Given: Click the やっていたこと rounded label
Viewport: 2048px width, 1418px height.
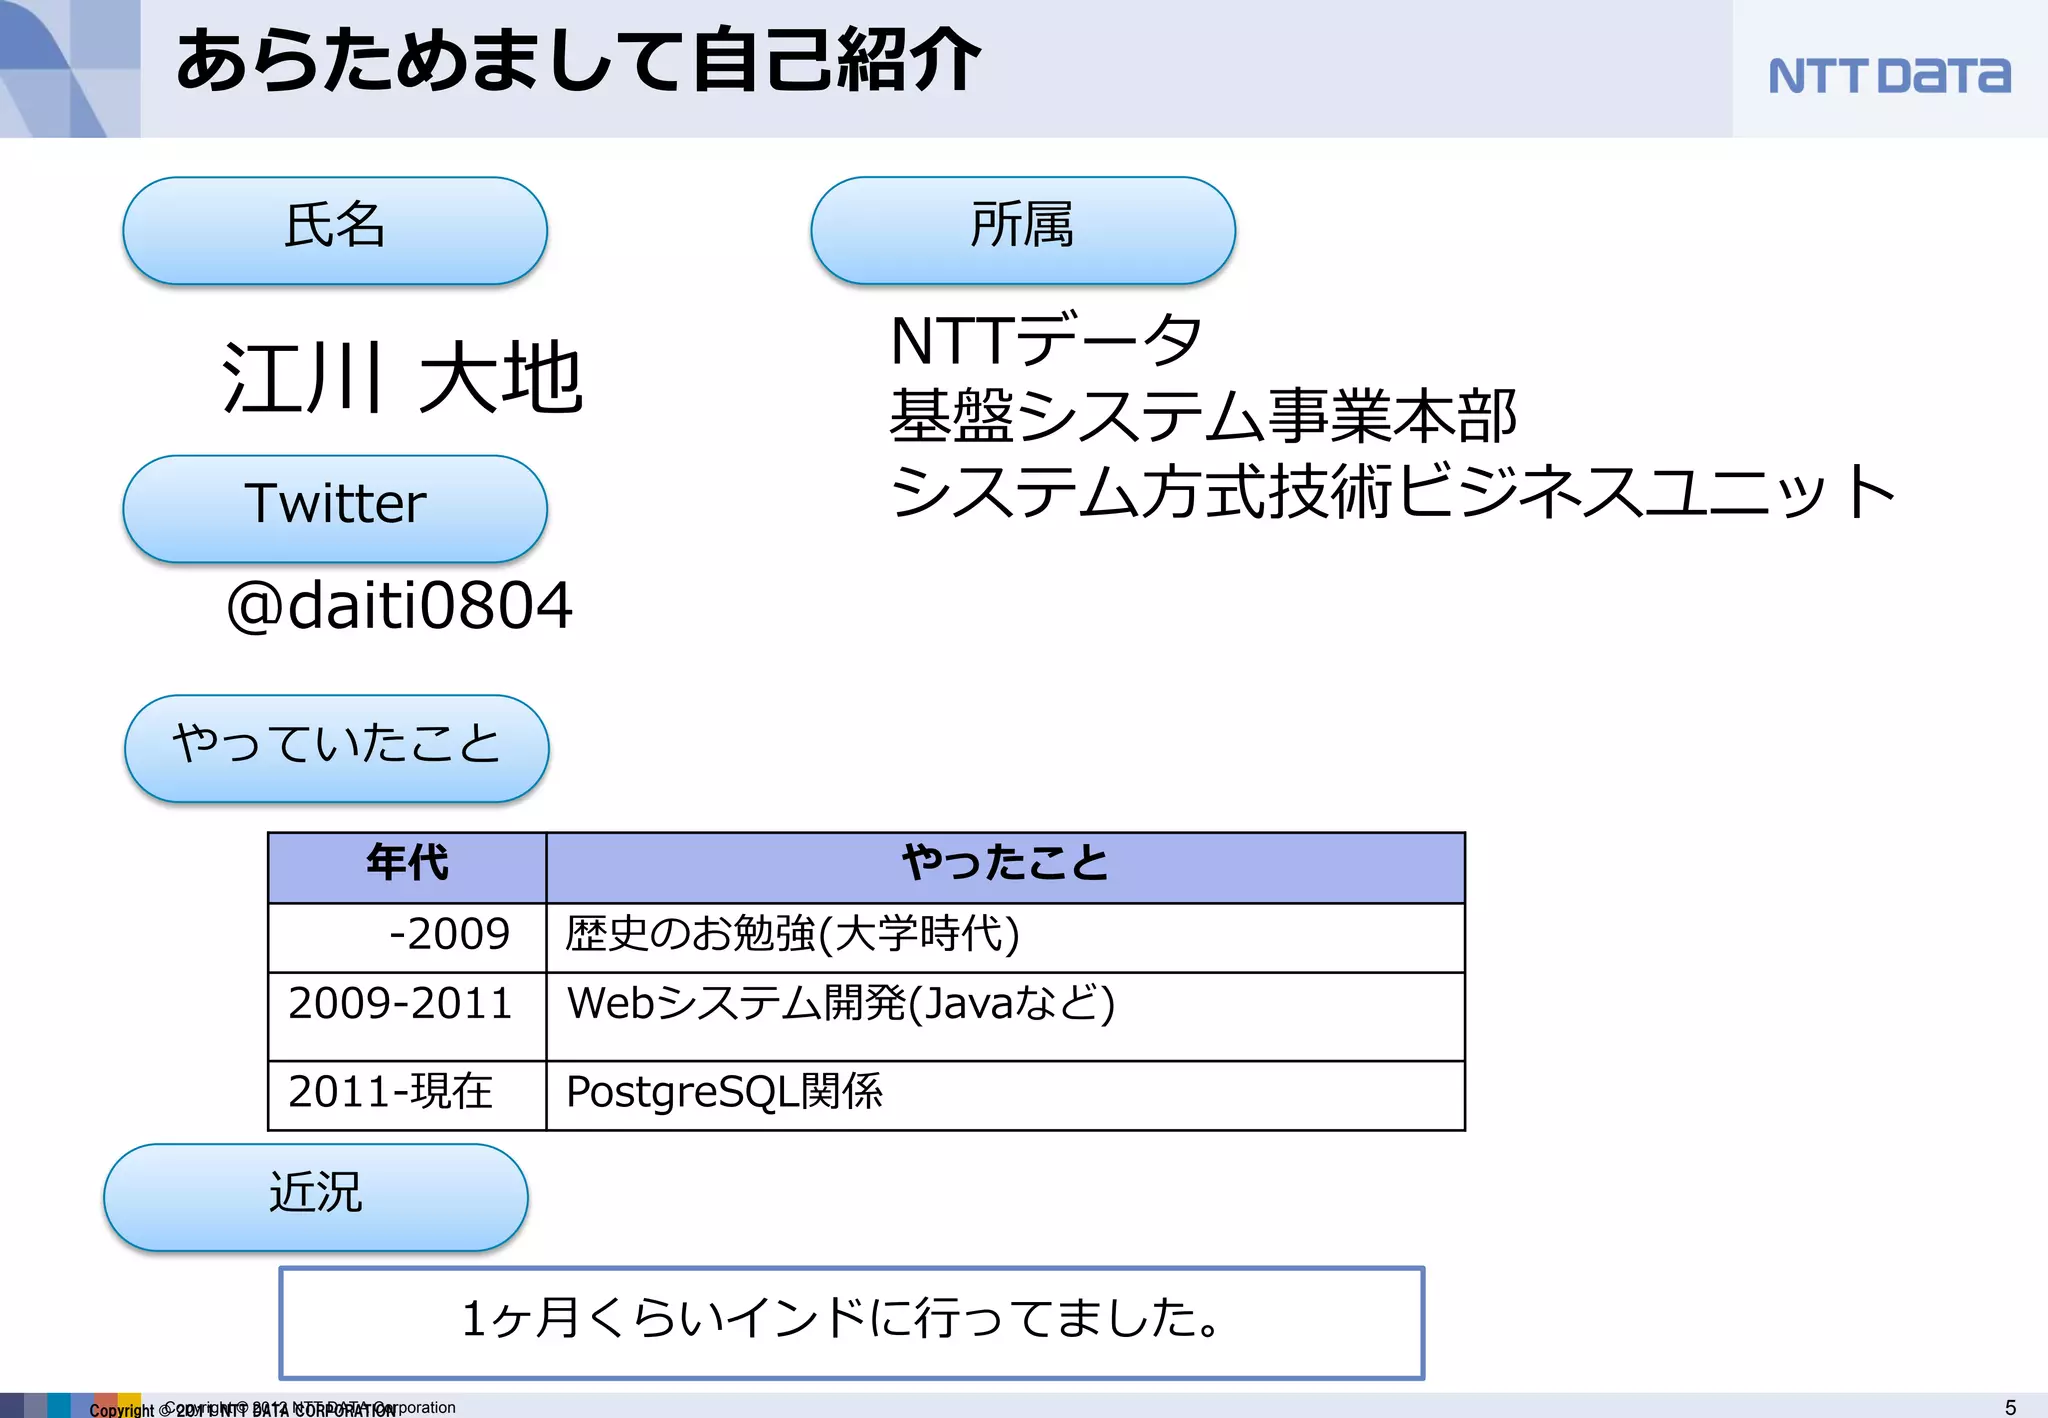Looking at the screenshot, I should pos(337,748).
